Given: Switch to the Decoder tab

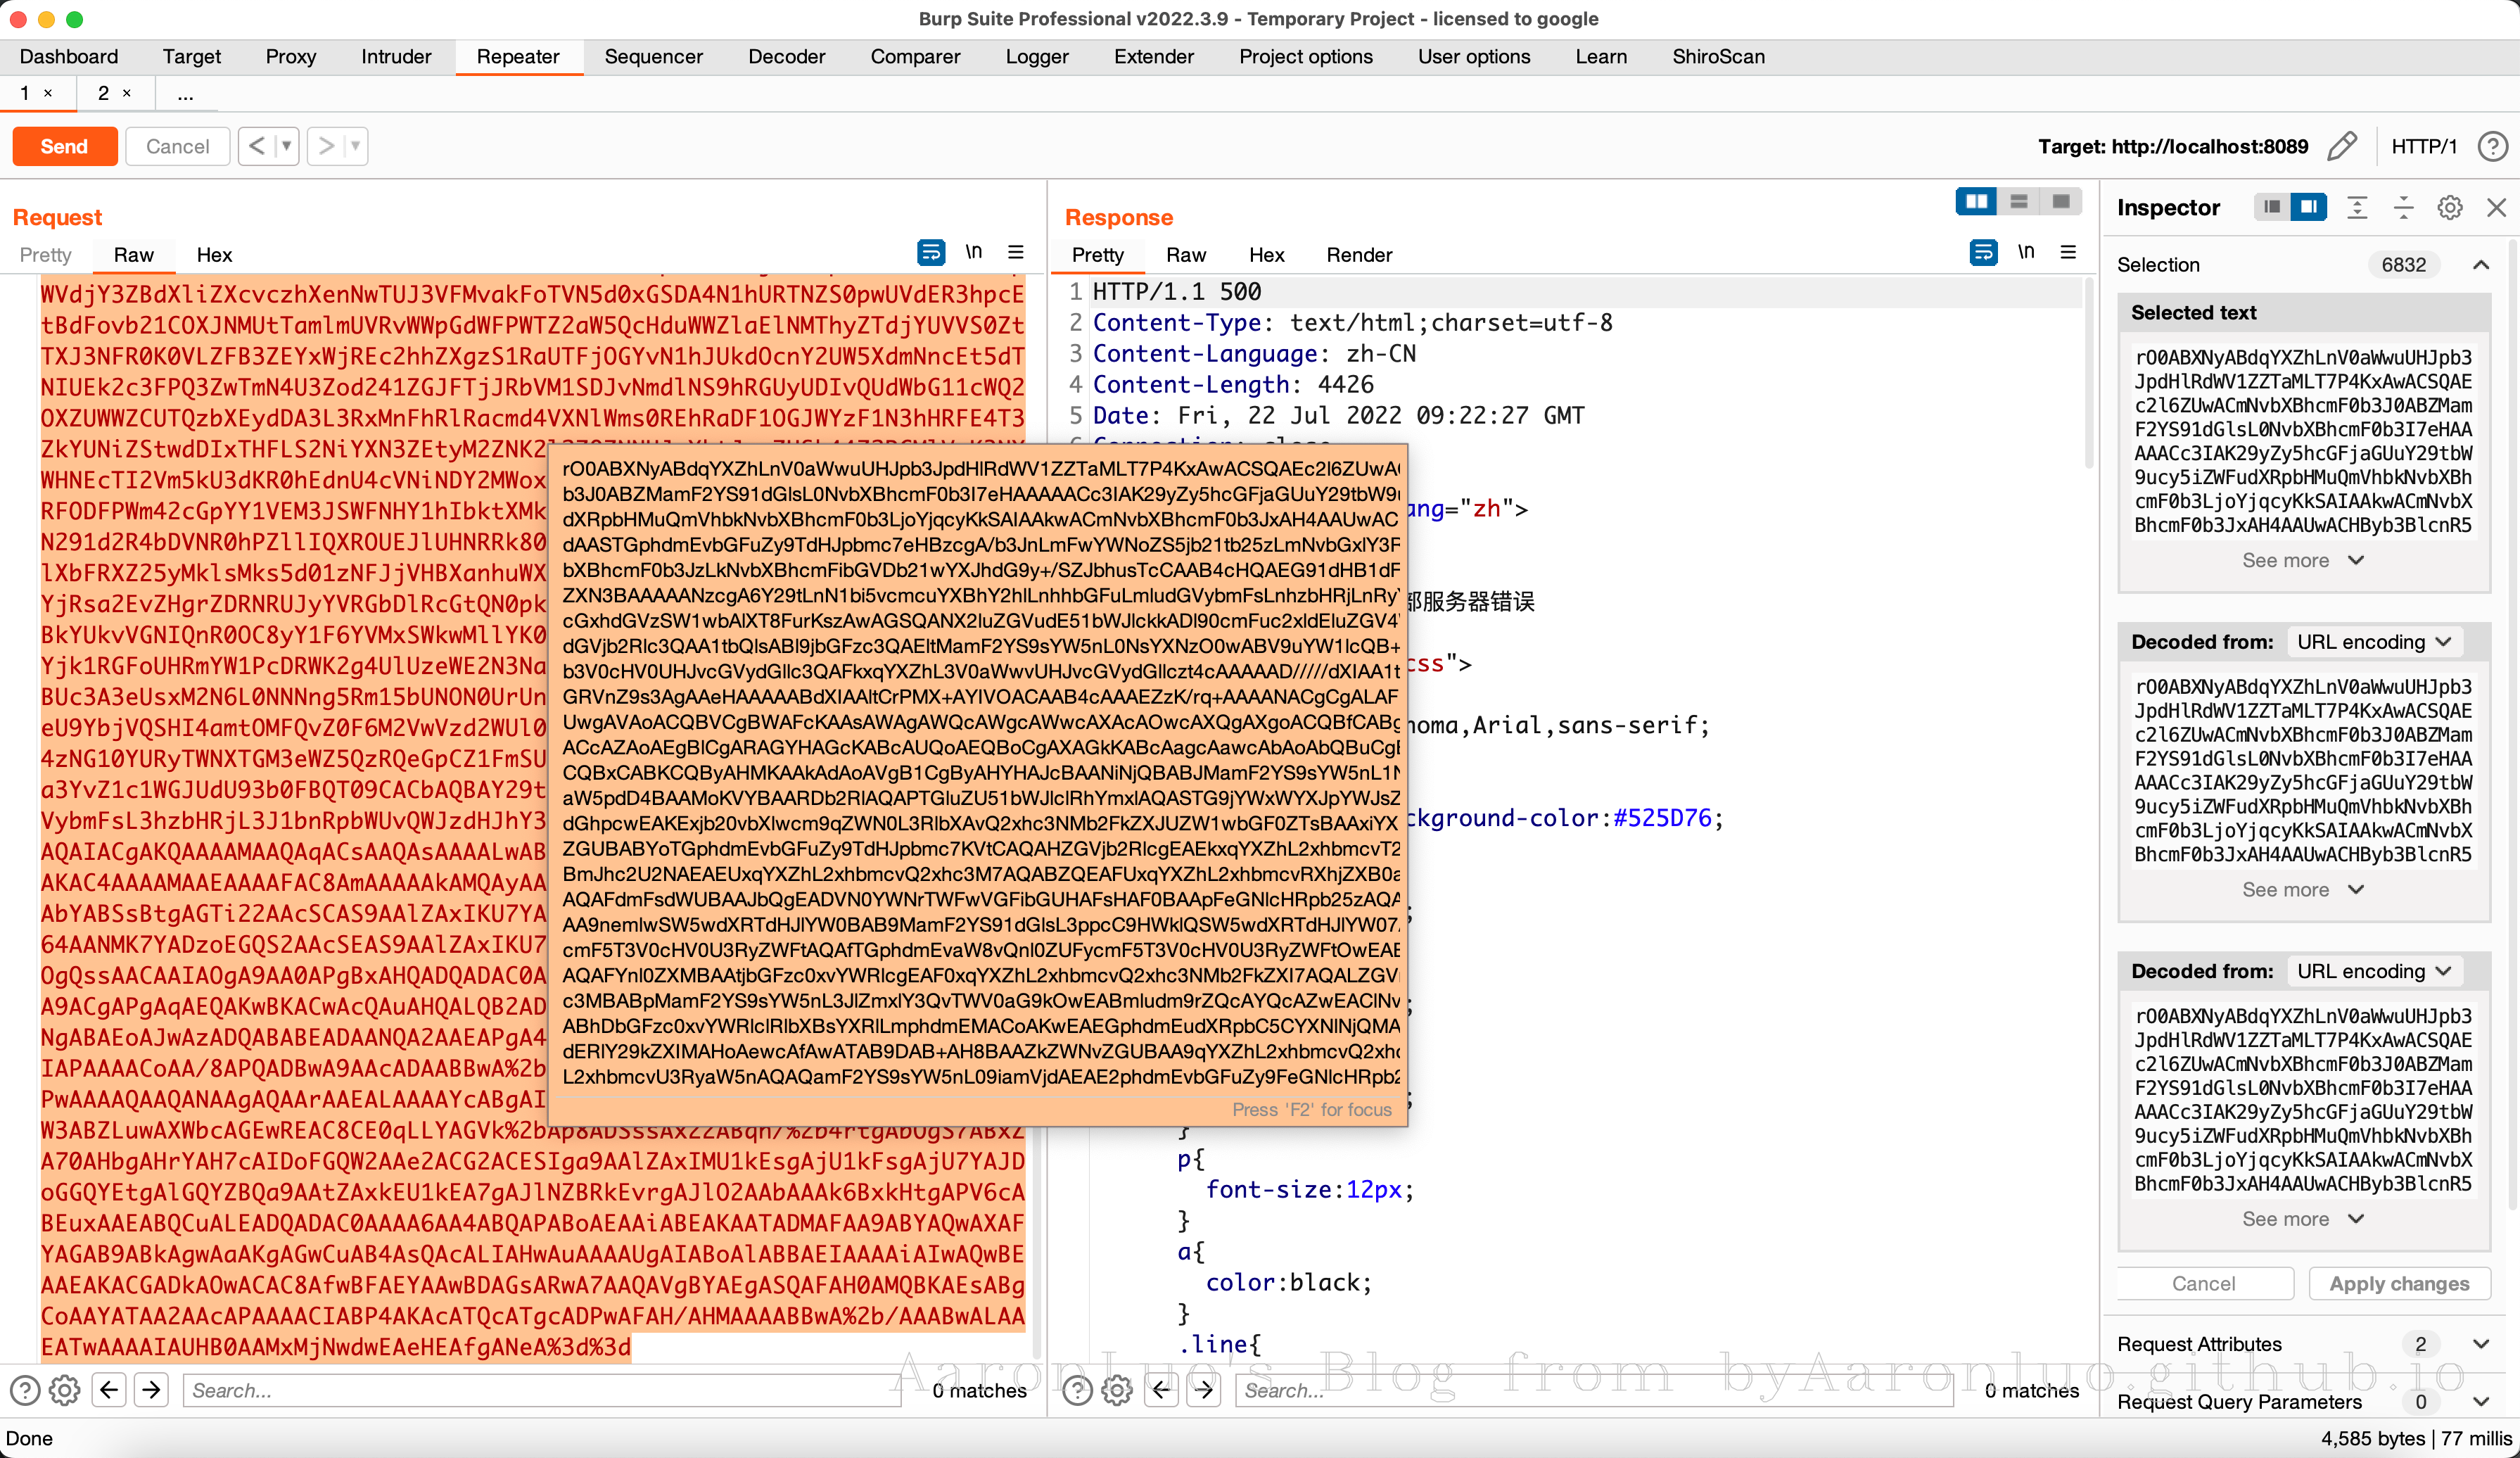Looking at the screenshot, I should 786,56.
